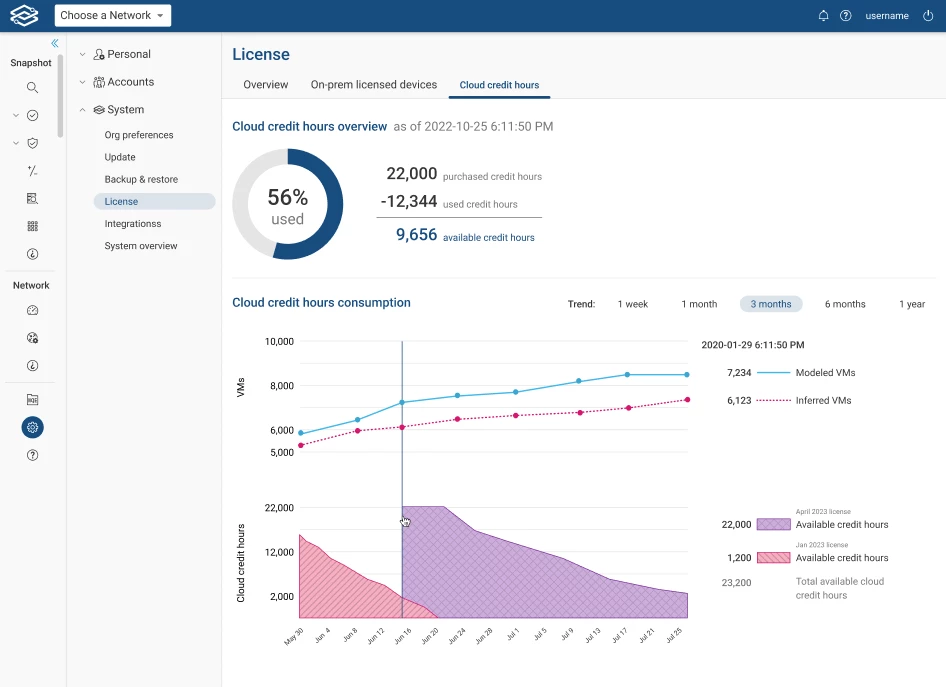Open the plus-minus diff icon
This screenshot has width=946, height=687.
33,171
